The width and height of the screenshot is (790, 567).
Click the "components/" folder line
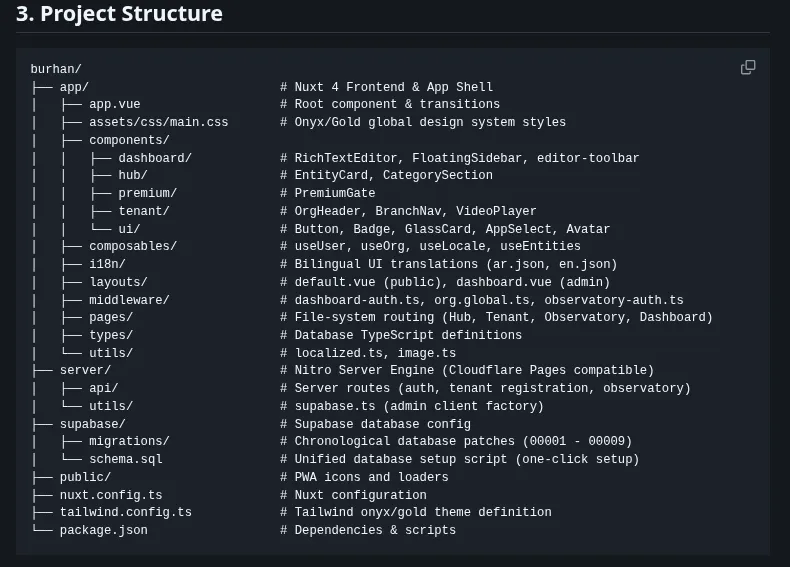pyautogui.click(x=129, y=140)
